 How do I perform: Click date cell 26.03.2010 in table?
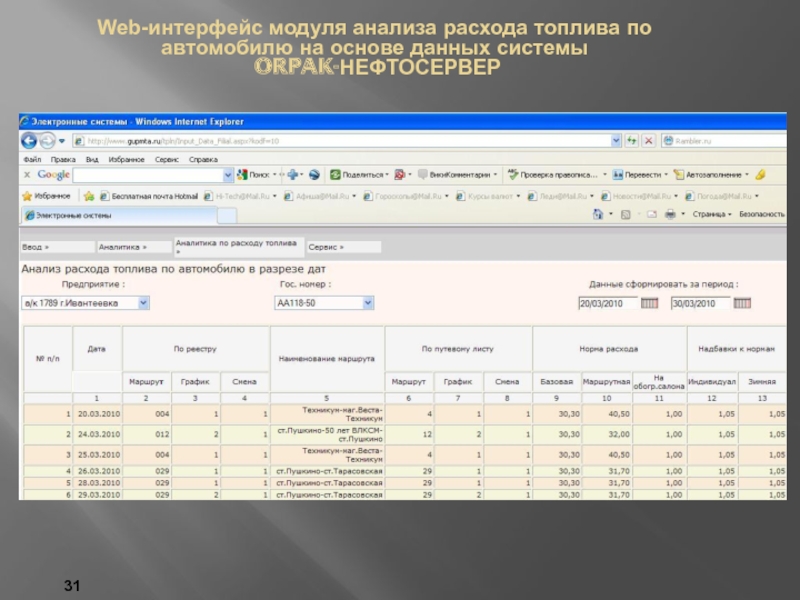pyautogui.click(x=97, y=471)
